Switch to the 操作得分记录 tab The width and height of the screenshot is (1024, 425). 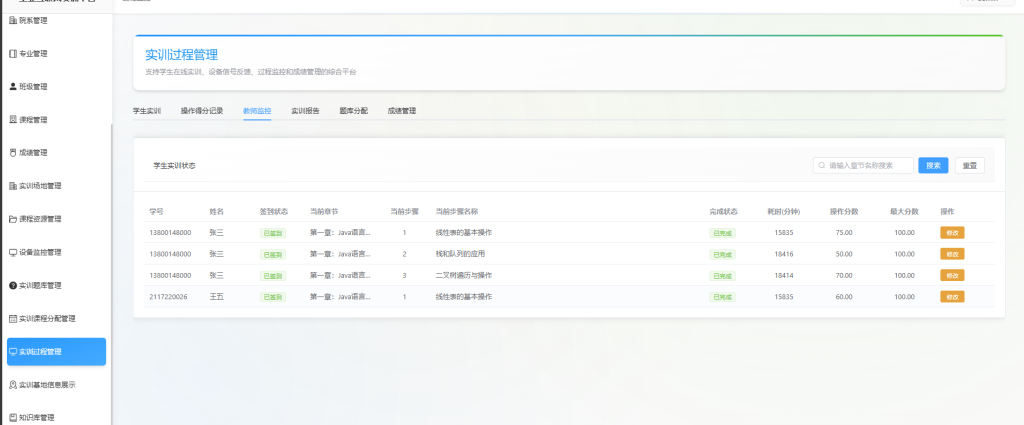tap(201, 111)
